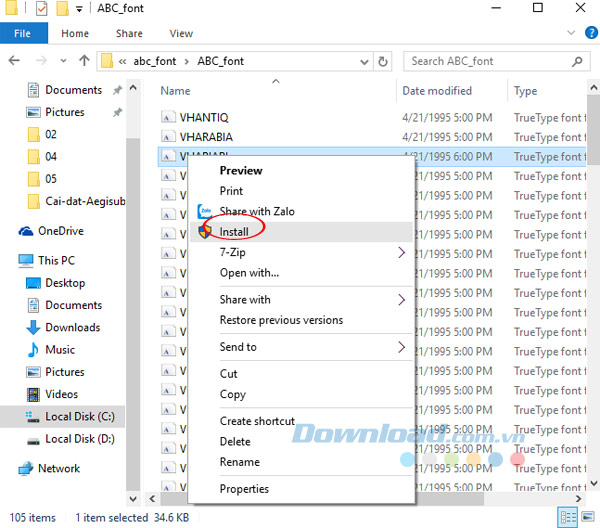Open the 02 folder

pyautogui.click(x=51, y=134)
